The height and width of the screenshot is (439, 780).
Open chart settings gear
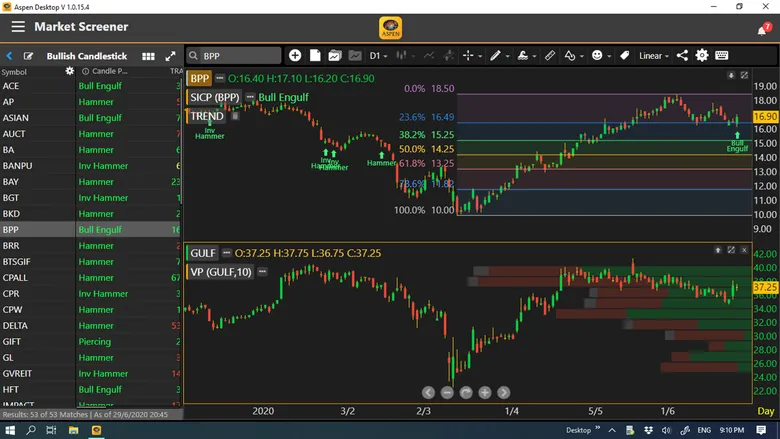(702, 56)
